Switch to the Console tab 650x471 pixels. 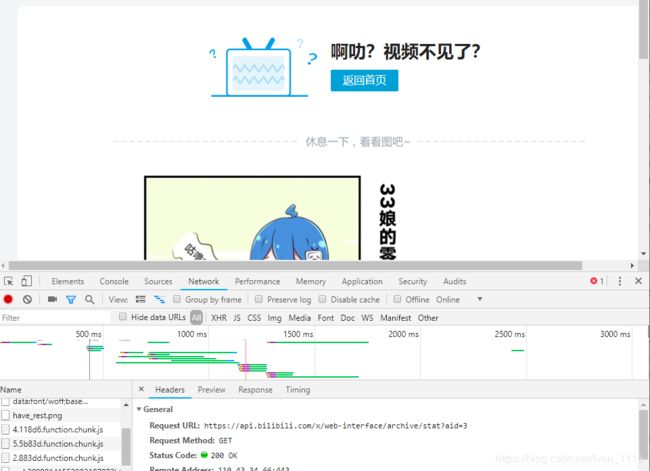tap(114, 282)
